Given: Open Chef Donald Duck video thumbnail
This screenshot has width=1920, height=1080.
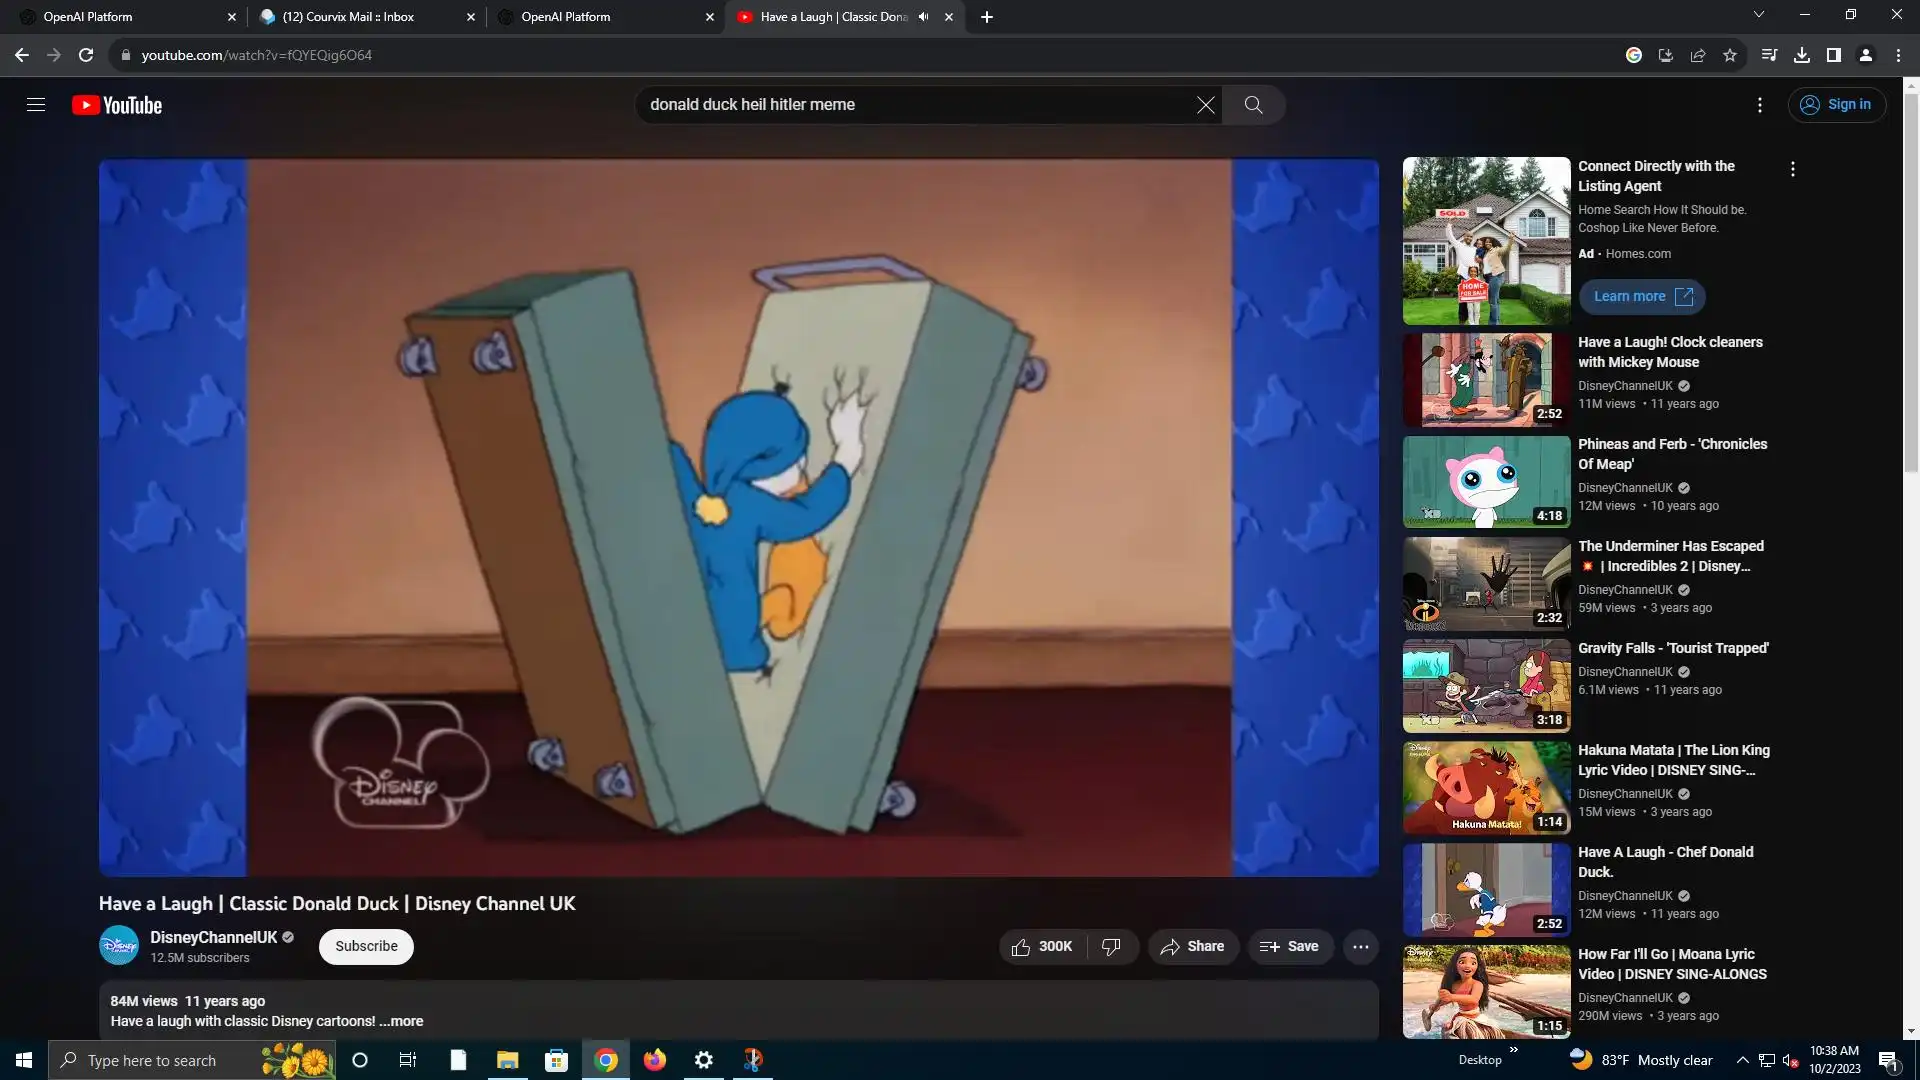Looking at the screenshot, I should [1486, 890].
